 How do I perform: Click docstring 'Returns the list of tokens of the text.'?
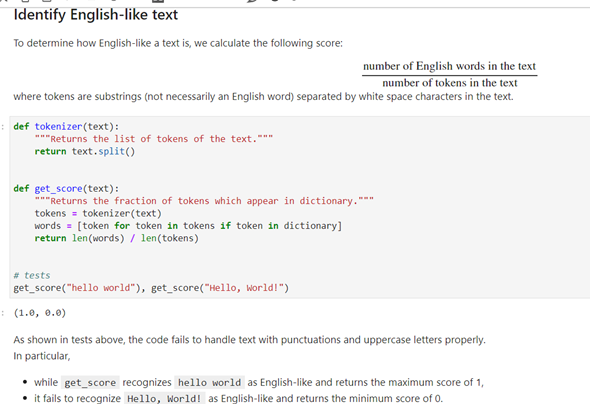154,139
